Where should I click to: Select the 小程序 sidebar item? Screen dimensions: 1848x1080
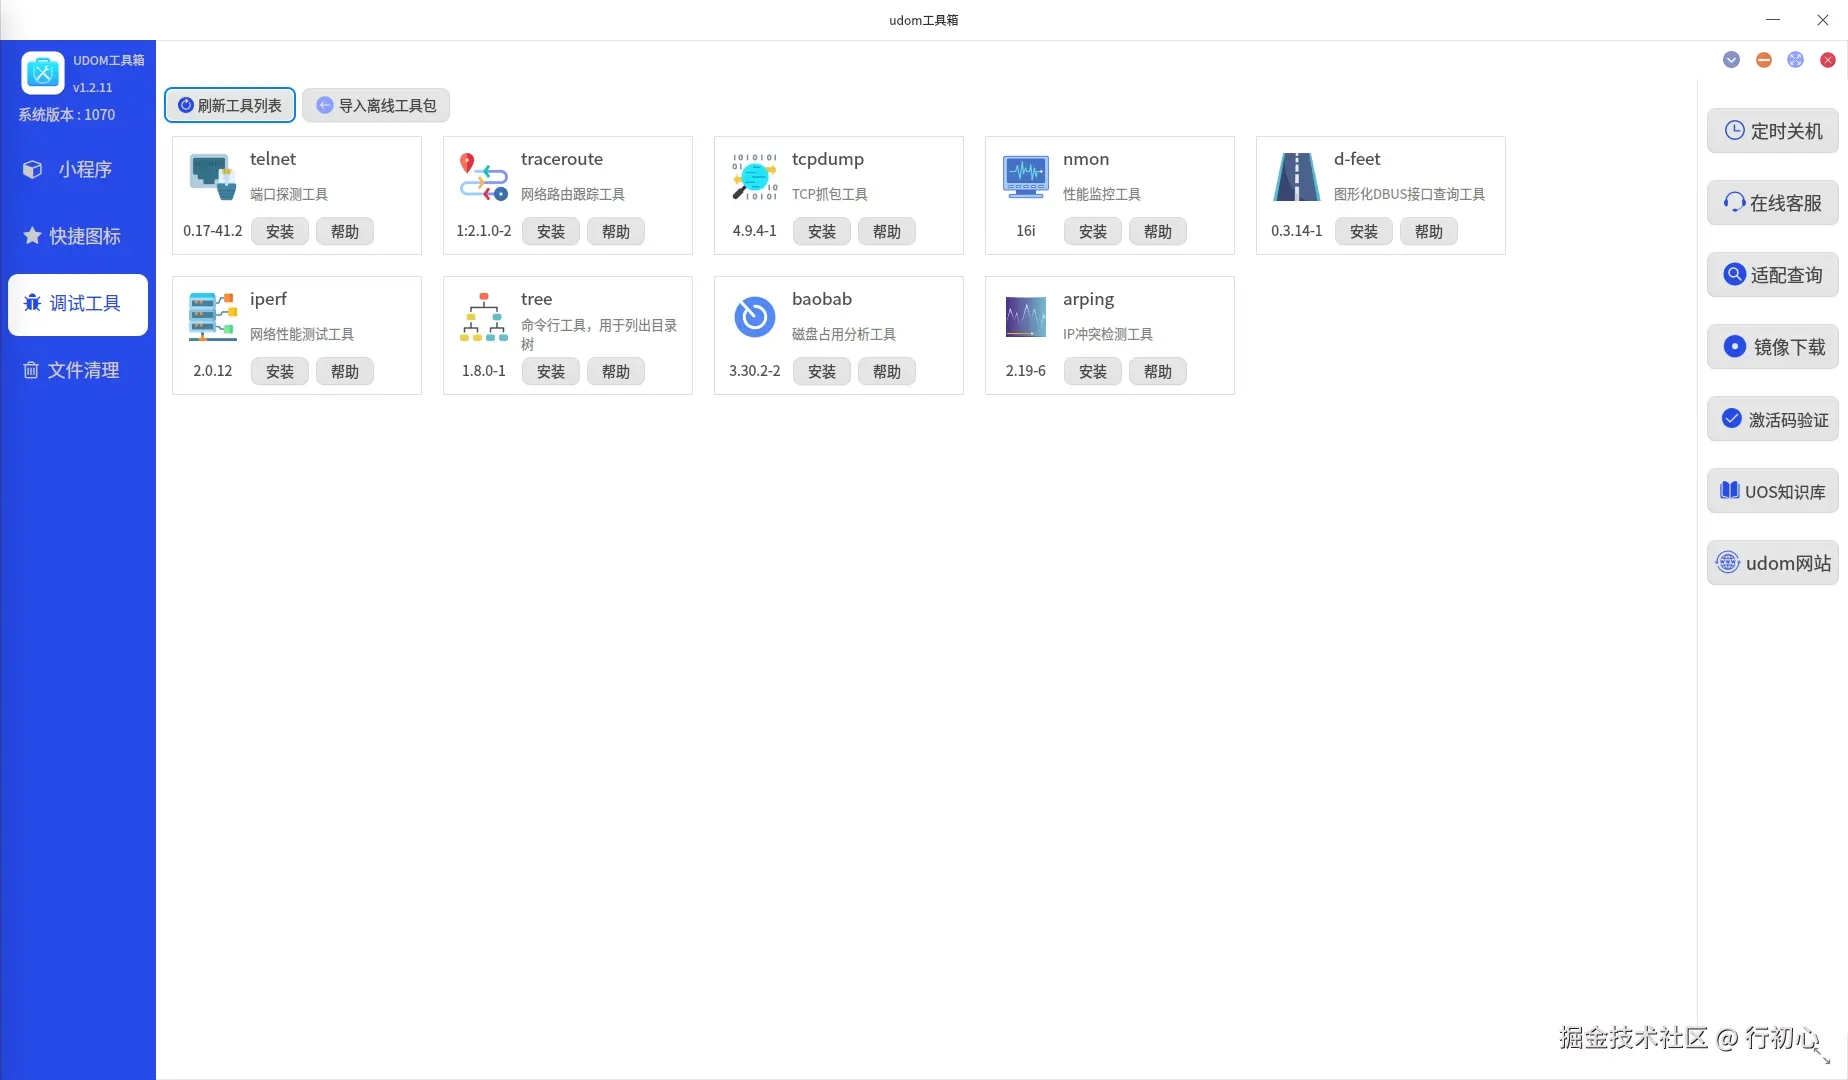pos(77,169)
